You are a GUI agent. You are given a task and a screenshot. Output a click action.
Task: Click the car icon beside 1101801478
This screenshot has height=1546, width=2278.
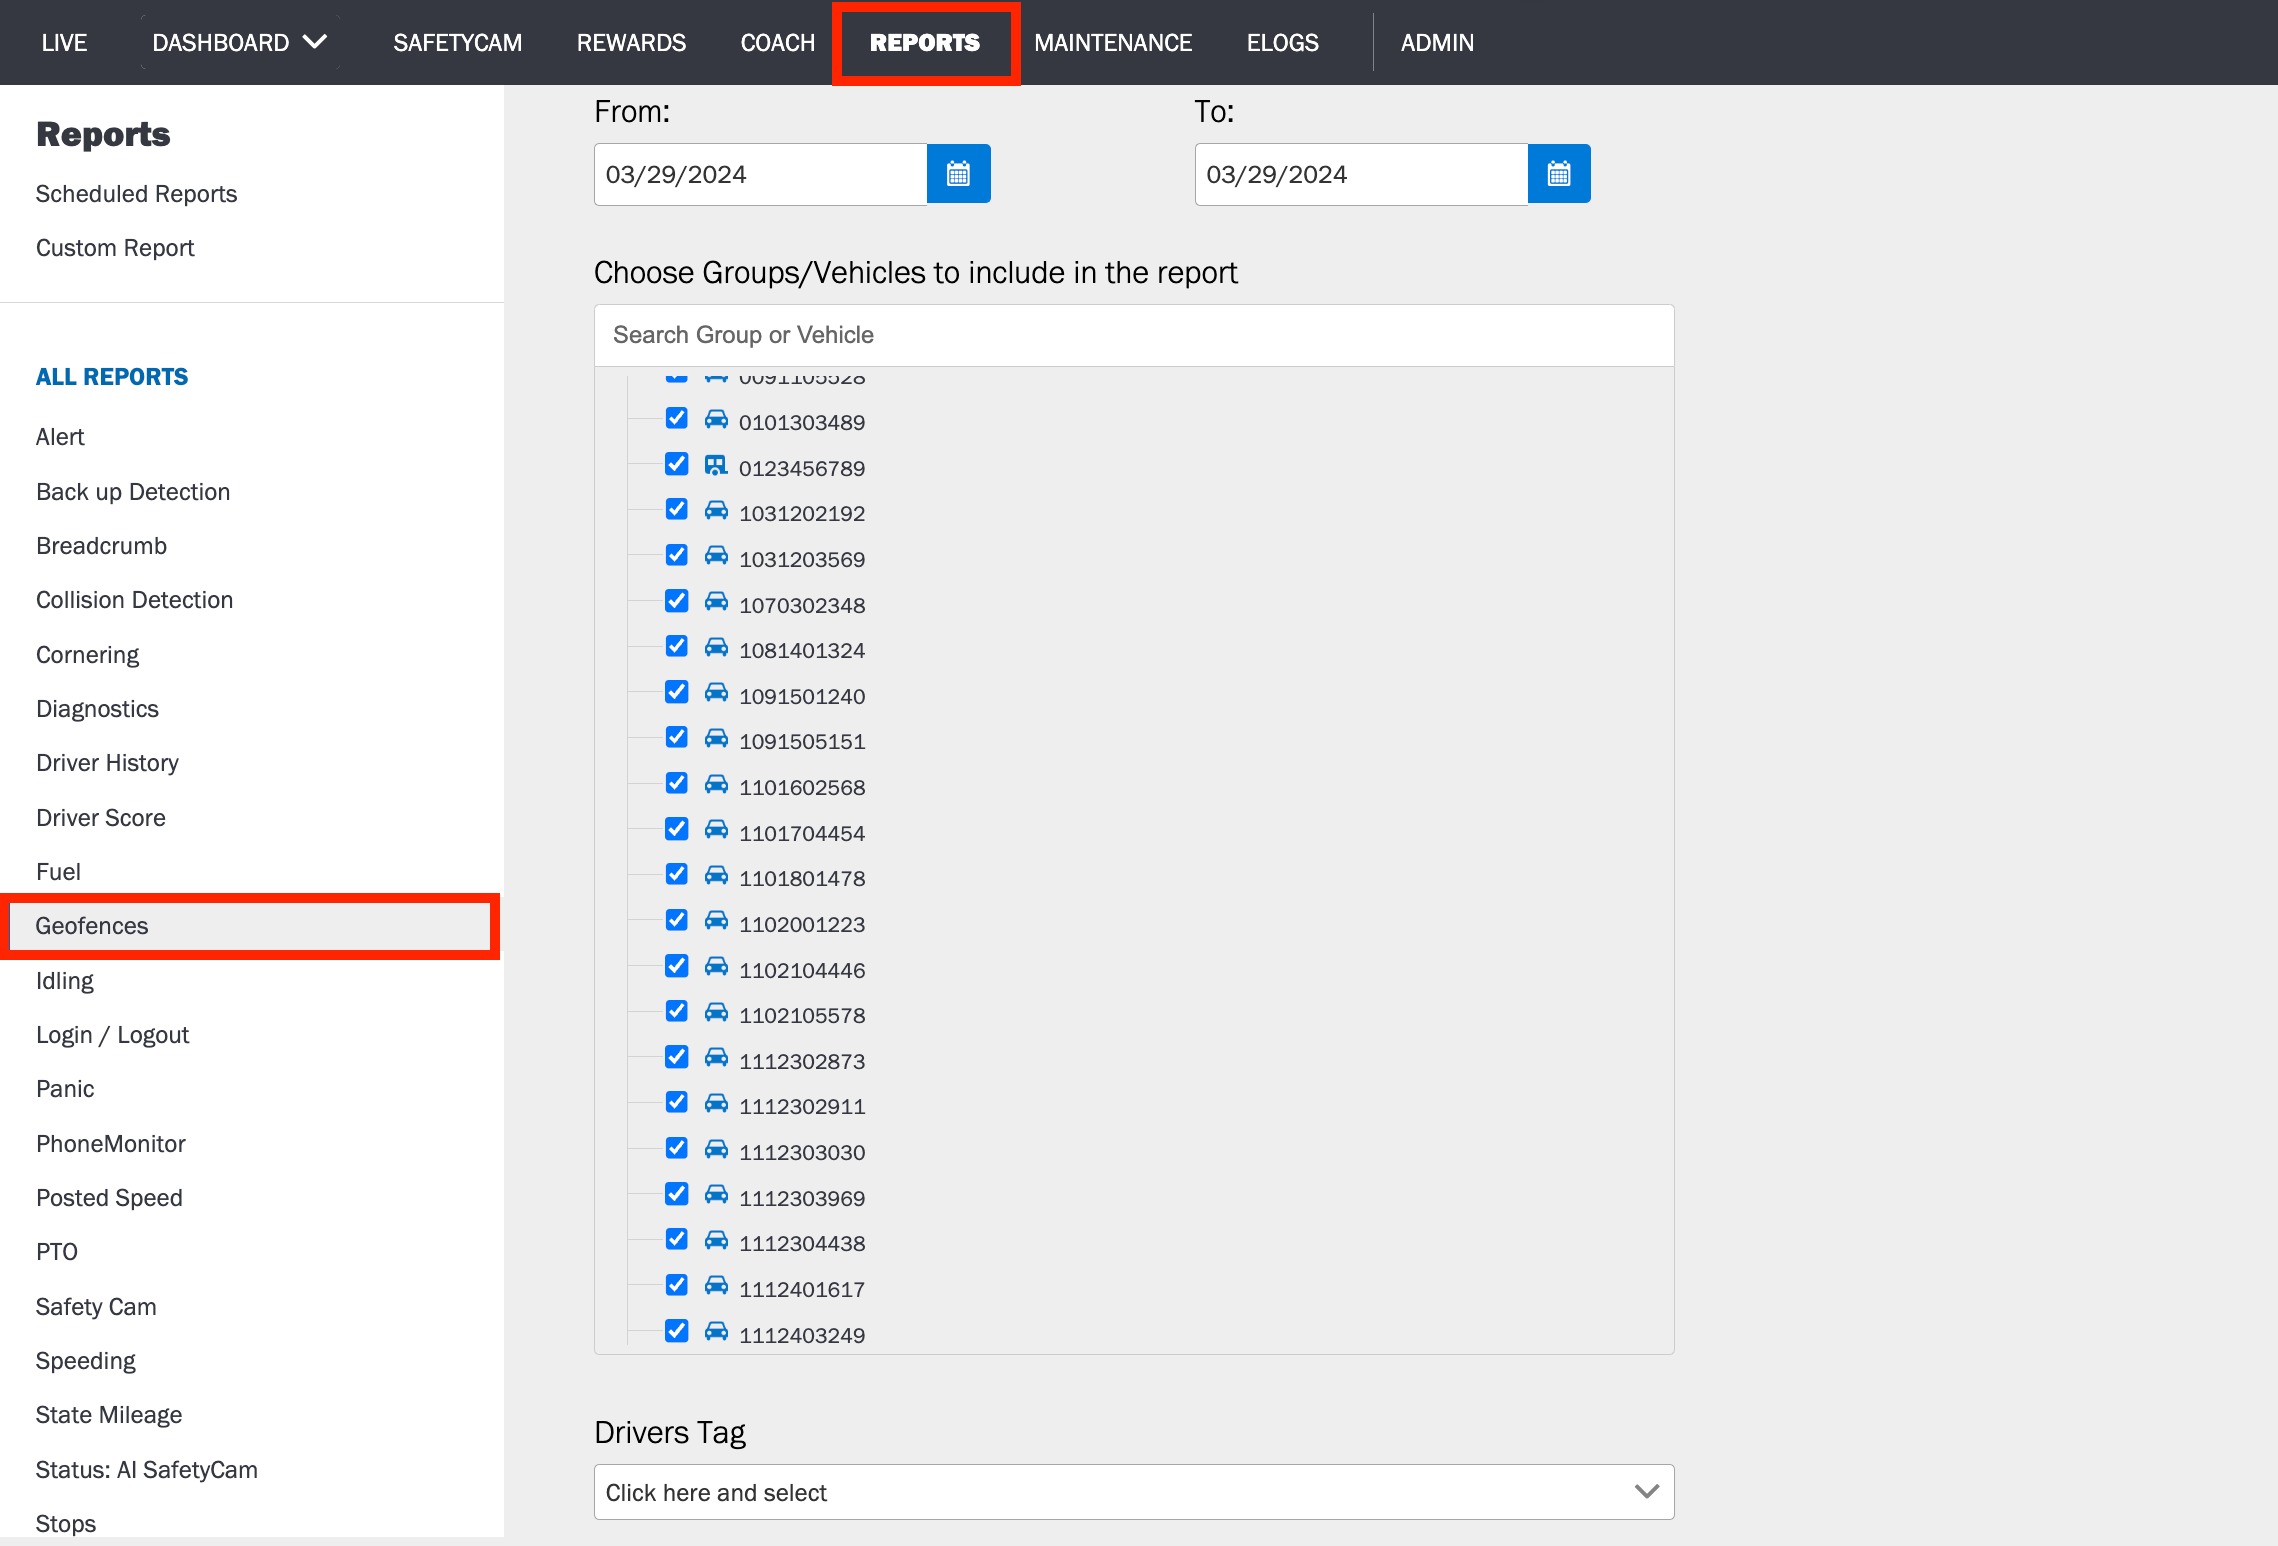click(x=716, y=876)
